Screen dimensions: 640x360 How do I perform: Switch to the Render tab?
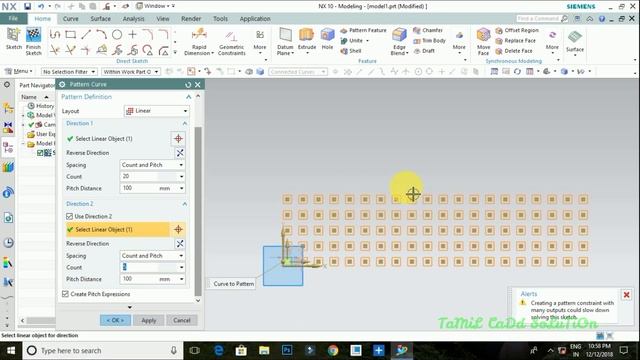[191, 19]
